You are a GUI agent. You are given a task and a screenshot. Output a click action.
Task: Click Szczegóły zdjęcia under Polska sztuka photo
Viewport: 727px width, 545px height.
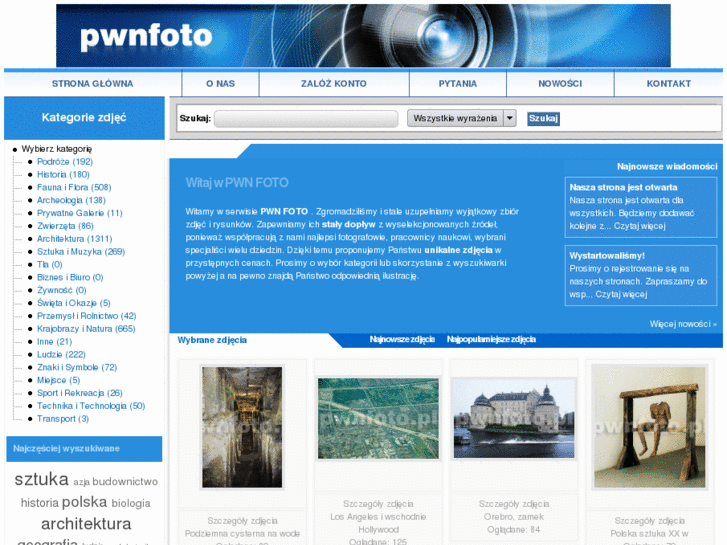(x=650, y=521)
